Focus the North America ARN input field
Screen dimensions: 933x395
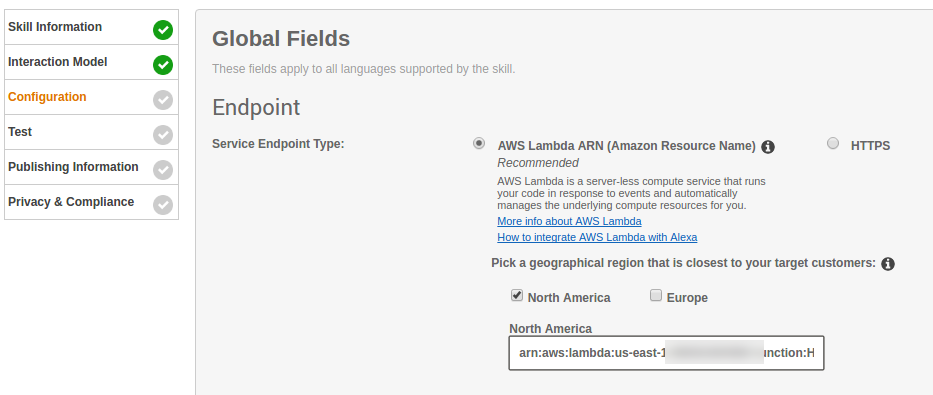pyautogui.click(x=666, y=353)
